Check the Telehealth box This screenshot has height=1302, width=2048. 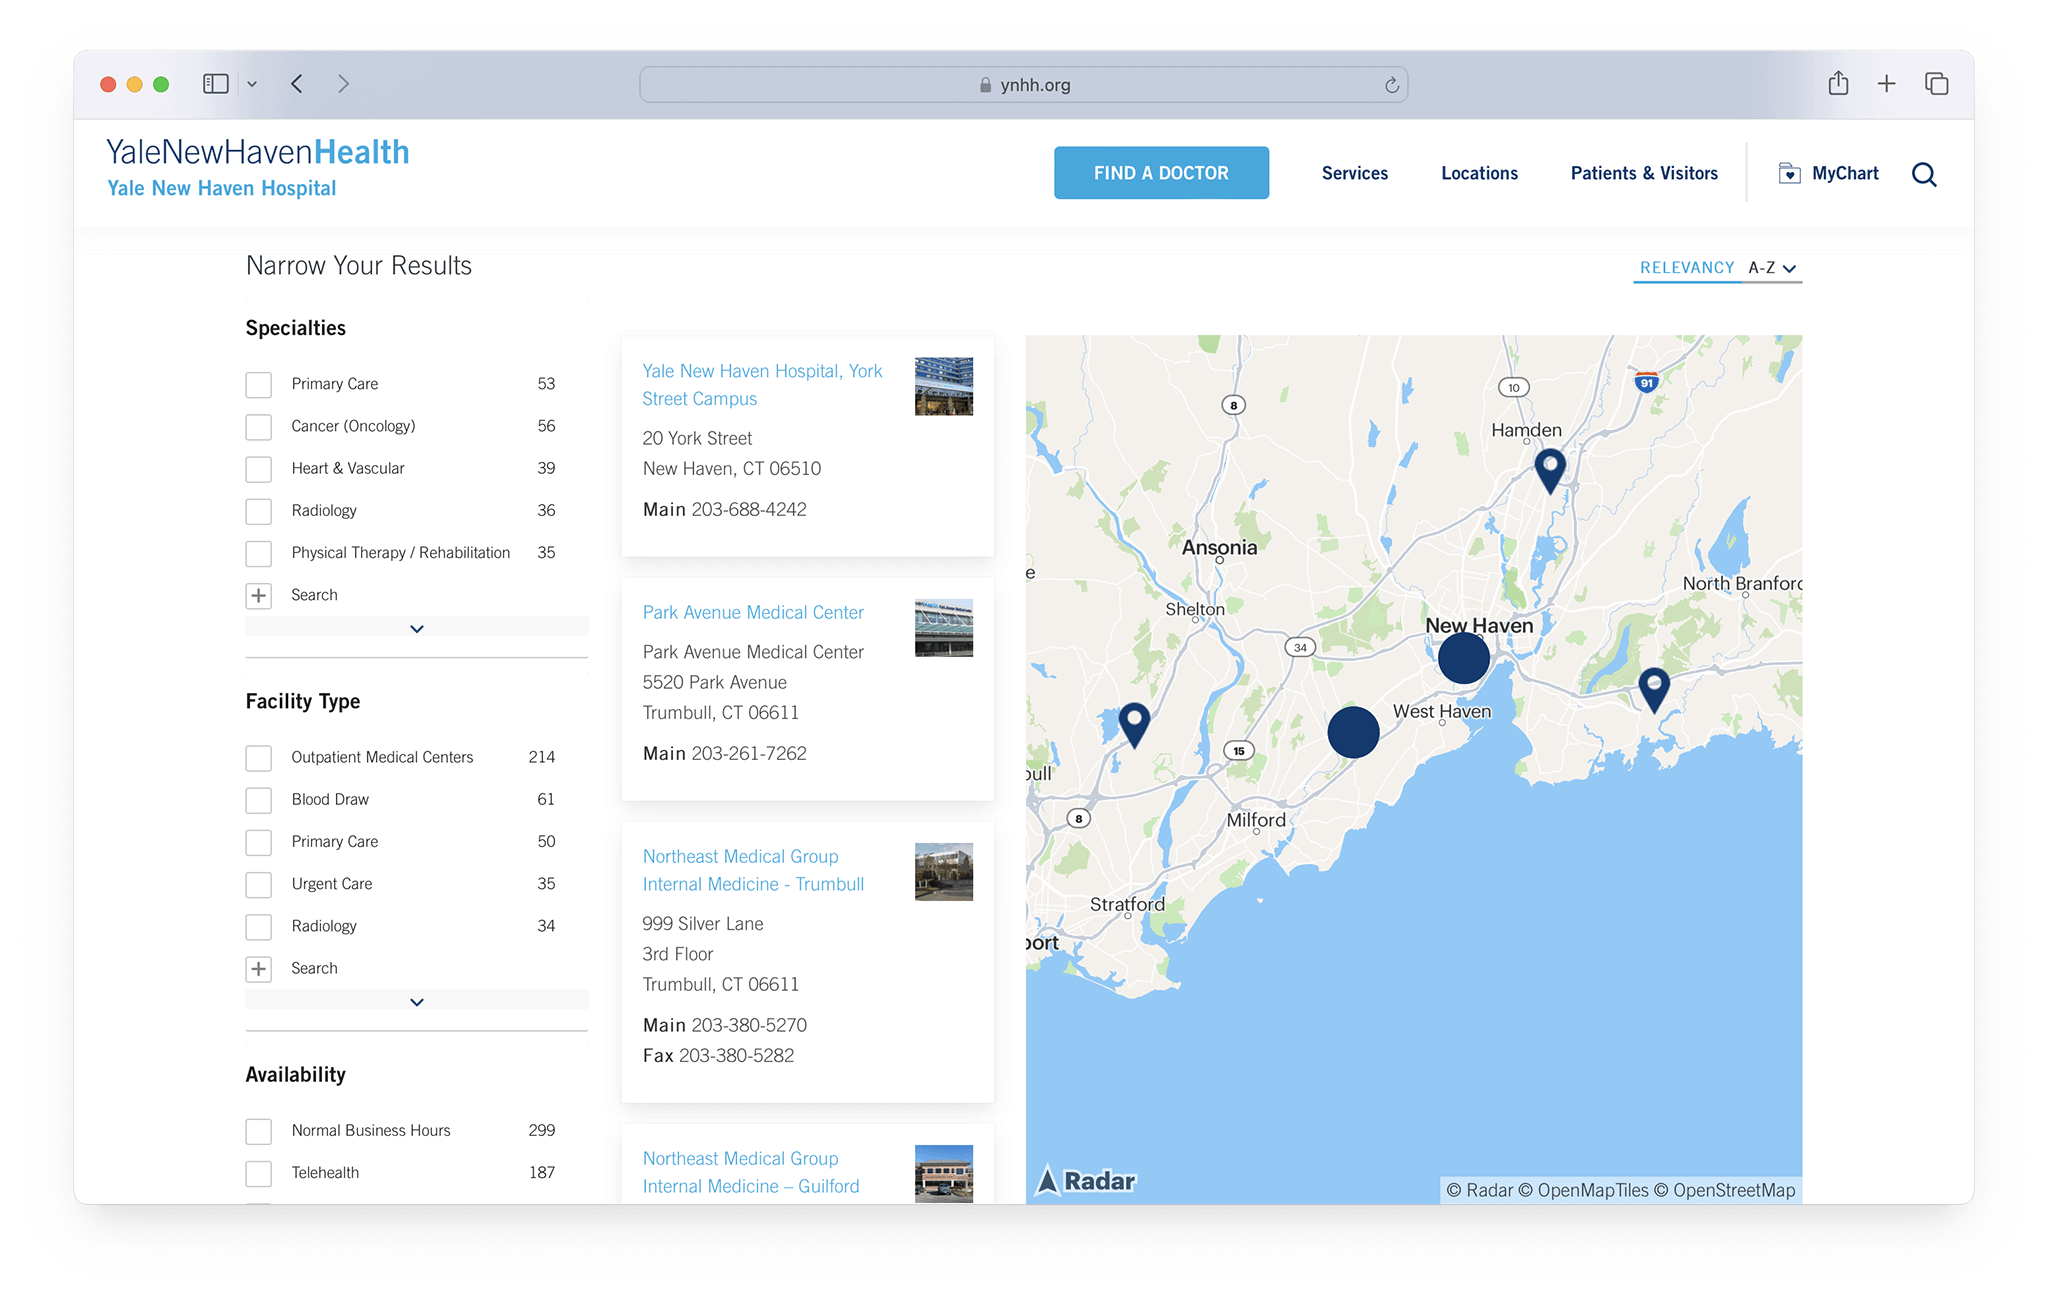point(259,1173)
